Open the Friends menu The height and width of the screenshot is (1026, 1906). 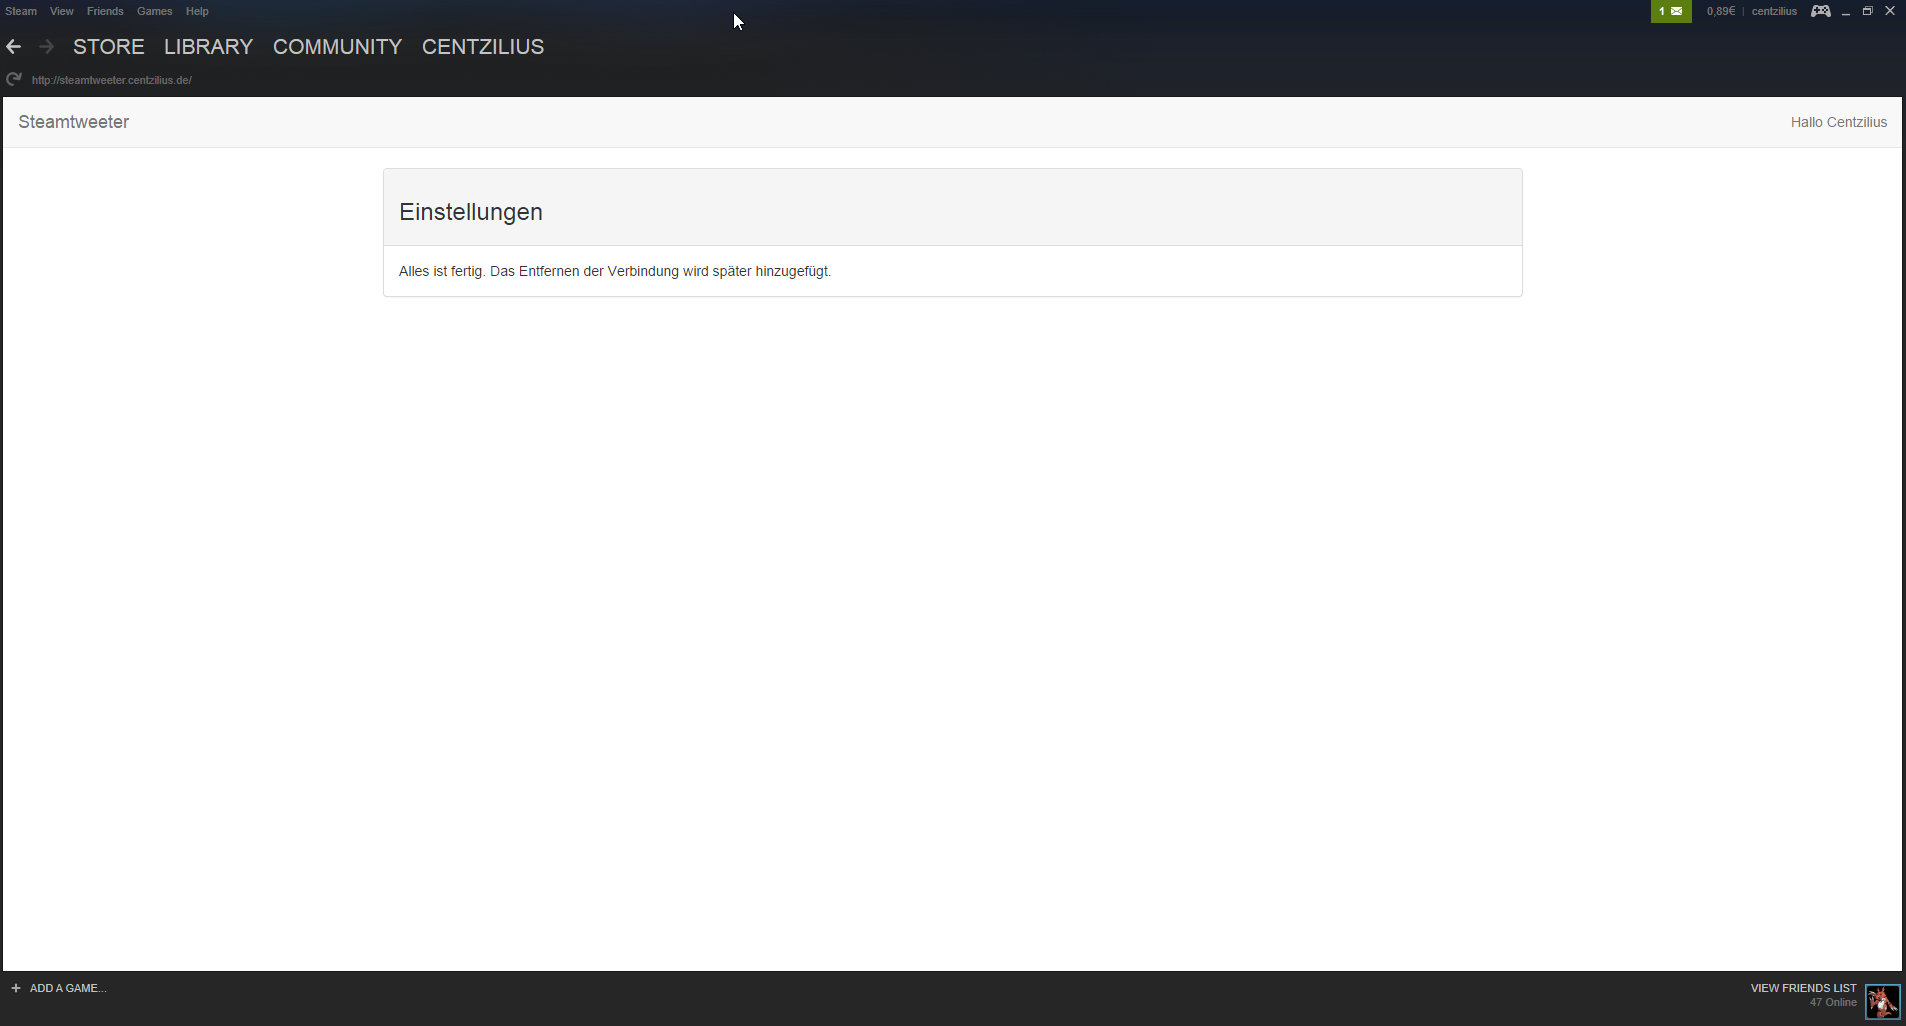coord(105,11)
